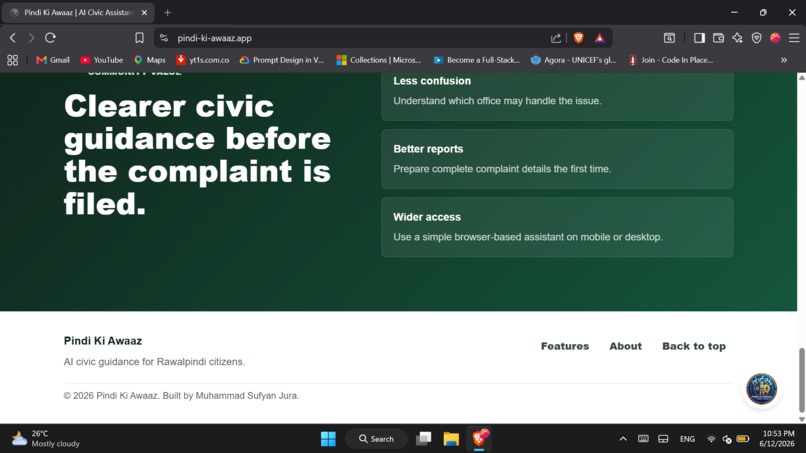Open the Leo AI sparkle icon
The image size is (806, 453).
(x=737, y=38)
